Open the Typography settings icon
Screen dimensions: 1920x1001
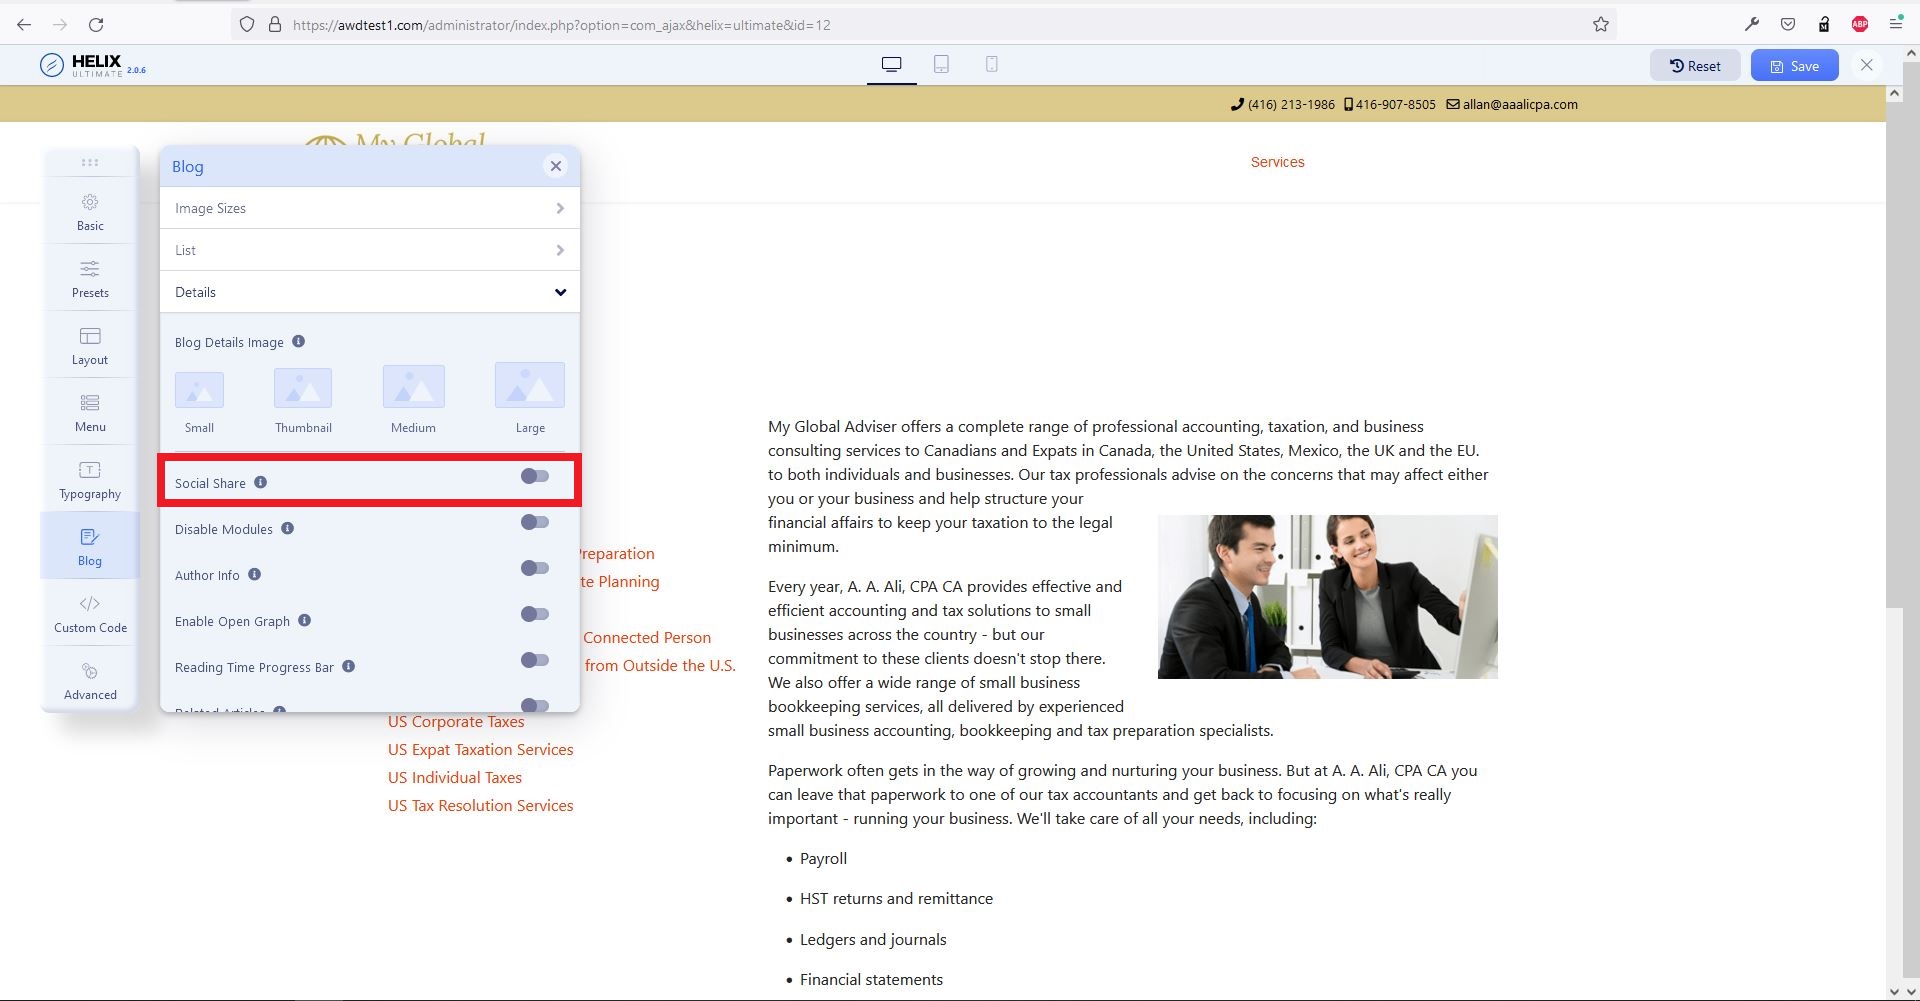[x=90, y=470]
